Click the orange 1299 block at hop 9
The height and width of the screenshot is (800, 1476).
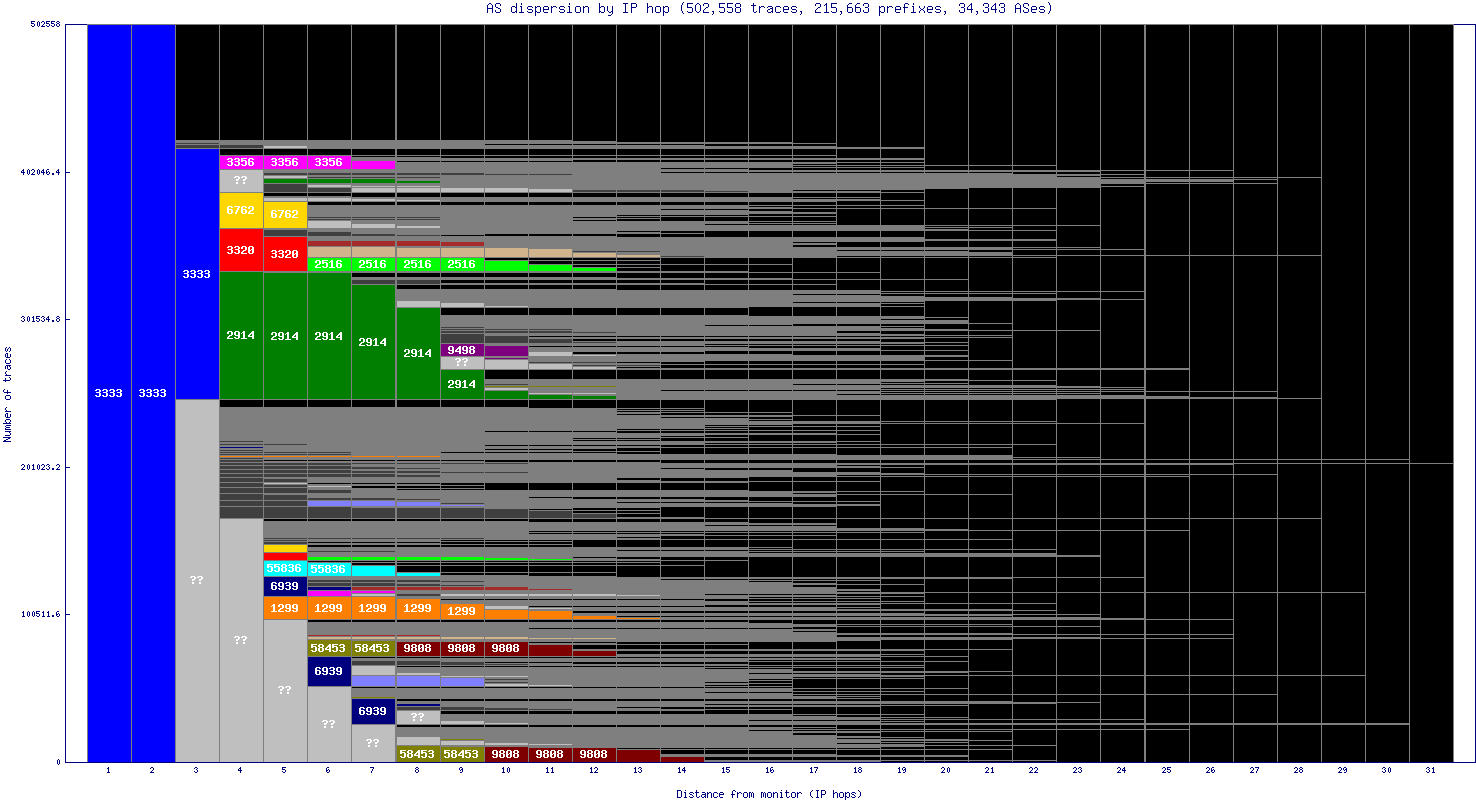[x=461, y=611]
